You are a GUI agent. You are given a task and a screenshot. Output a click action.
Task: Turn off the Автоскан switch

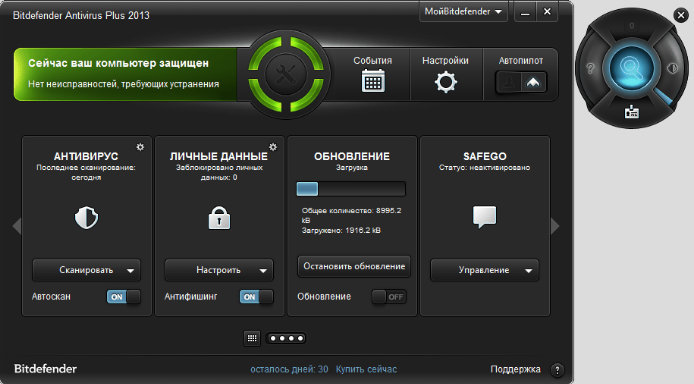[x=123, y=297]
